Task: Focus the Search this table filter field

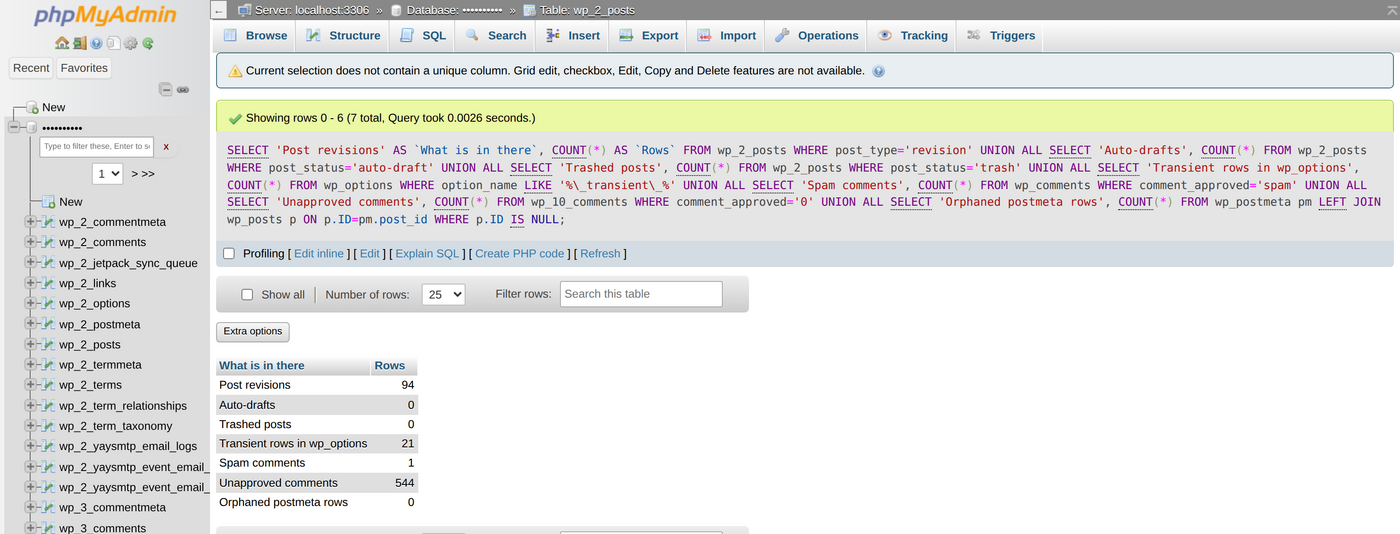Action: 641,294
